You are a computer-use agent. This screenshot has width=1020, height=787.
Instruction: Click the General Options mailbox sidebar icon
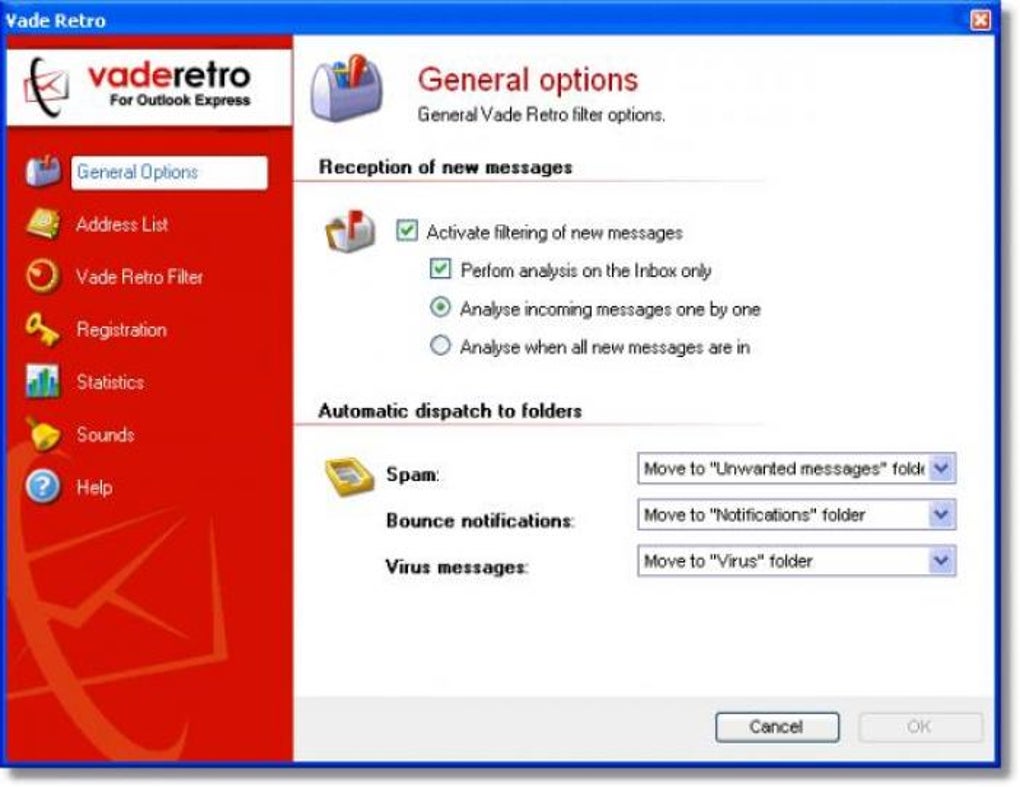[x=43, y=172]
